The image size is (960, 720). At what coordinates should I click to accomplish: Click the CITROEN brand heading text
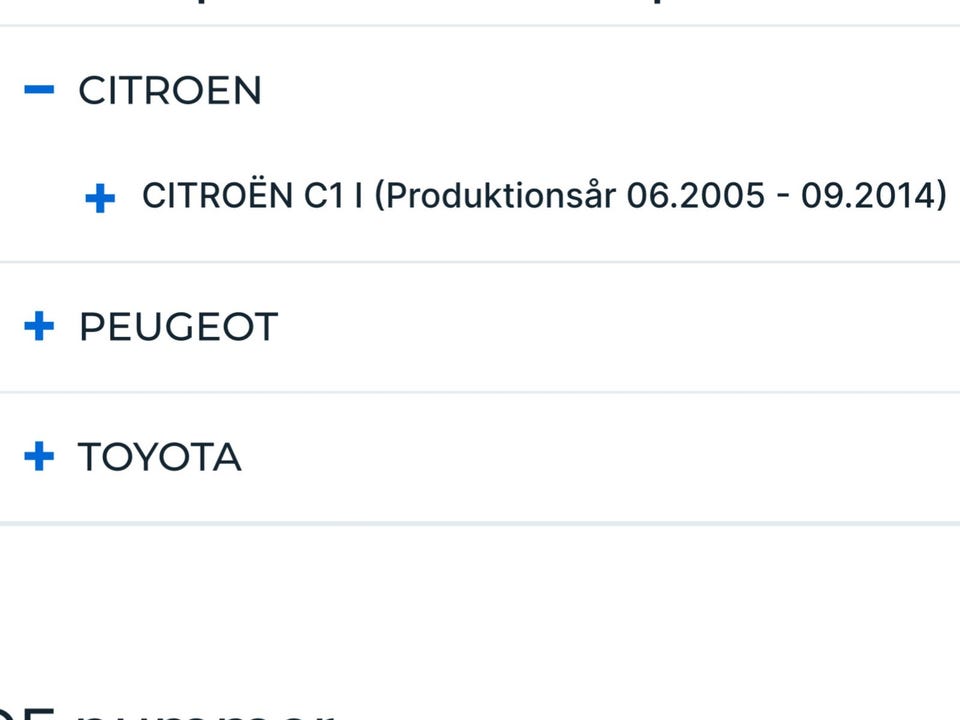pyautogui.click(x=170, y=91)
